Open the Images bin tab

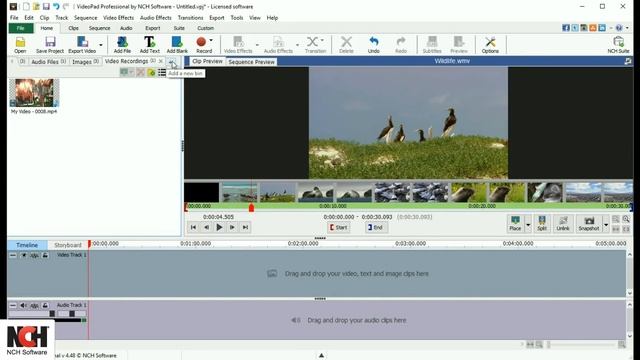(x=85, y=62)
